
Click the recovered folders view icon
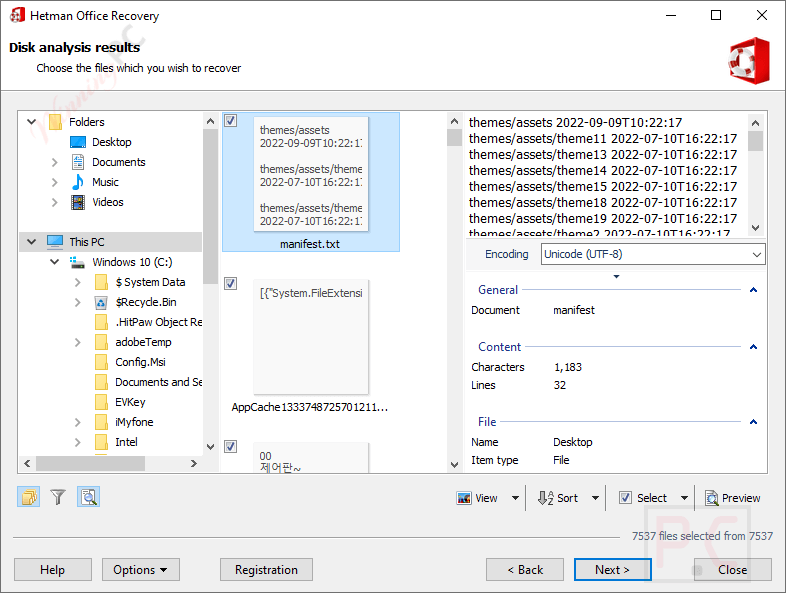pyautogui.click(x=29, y=497)
